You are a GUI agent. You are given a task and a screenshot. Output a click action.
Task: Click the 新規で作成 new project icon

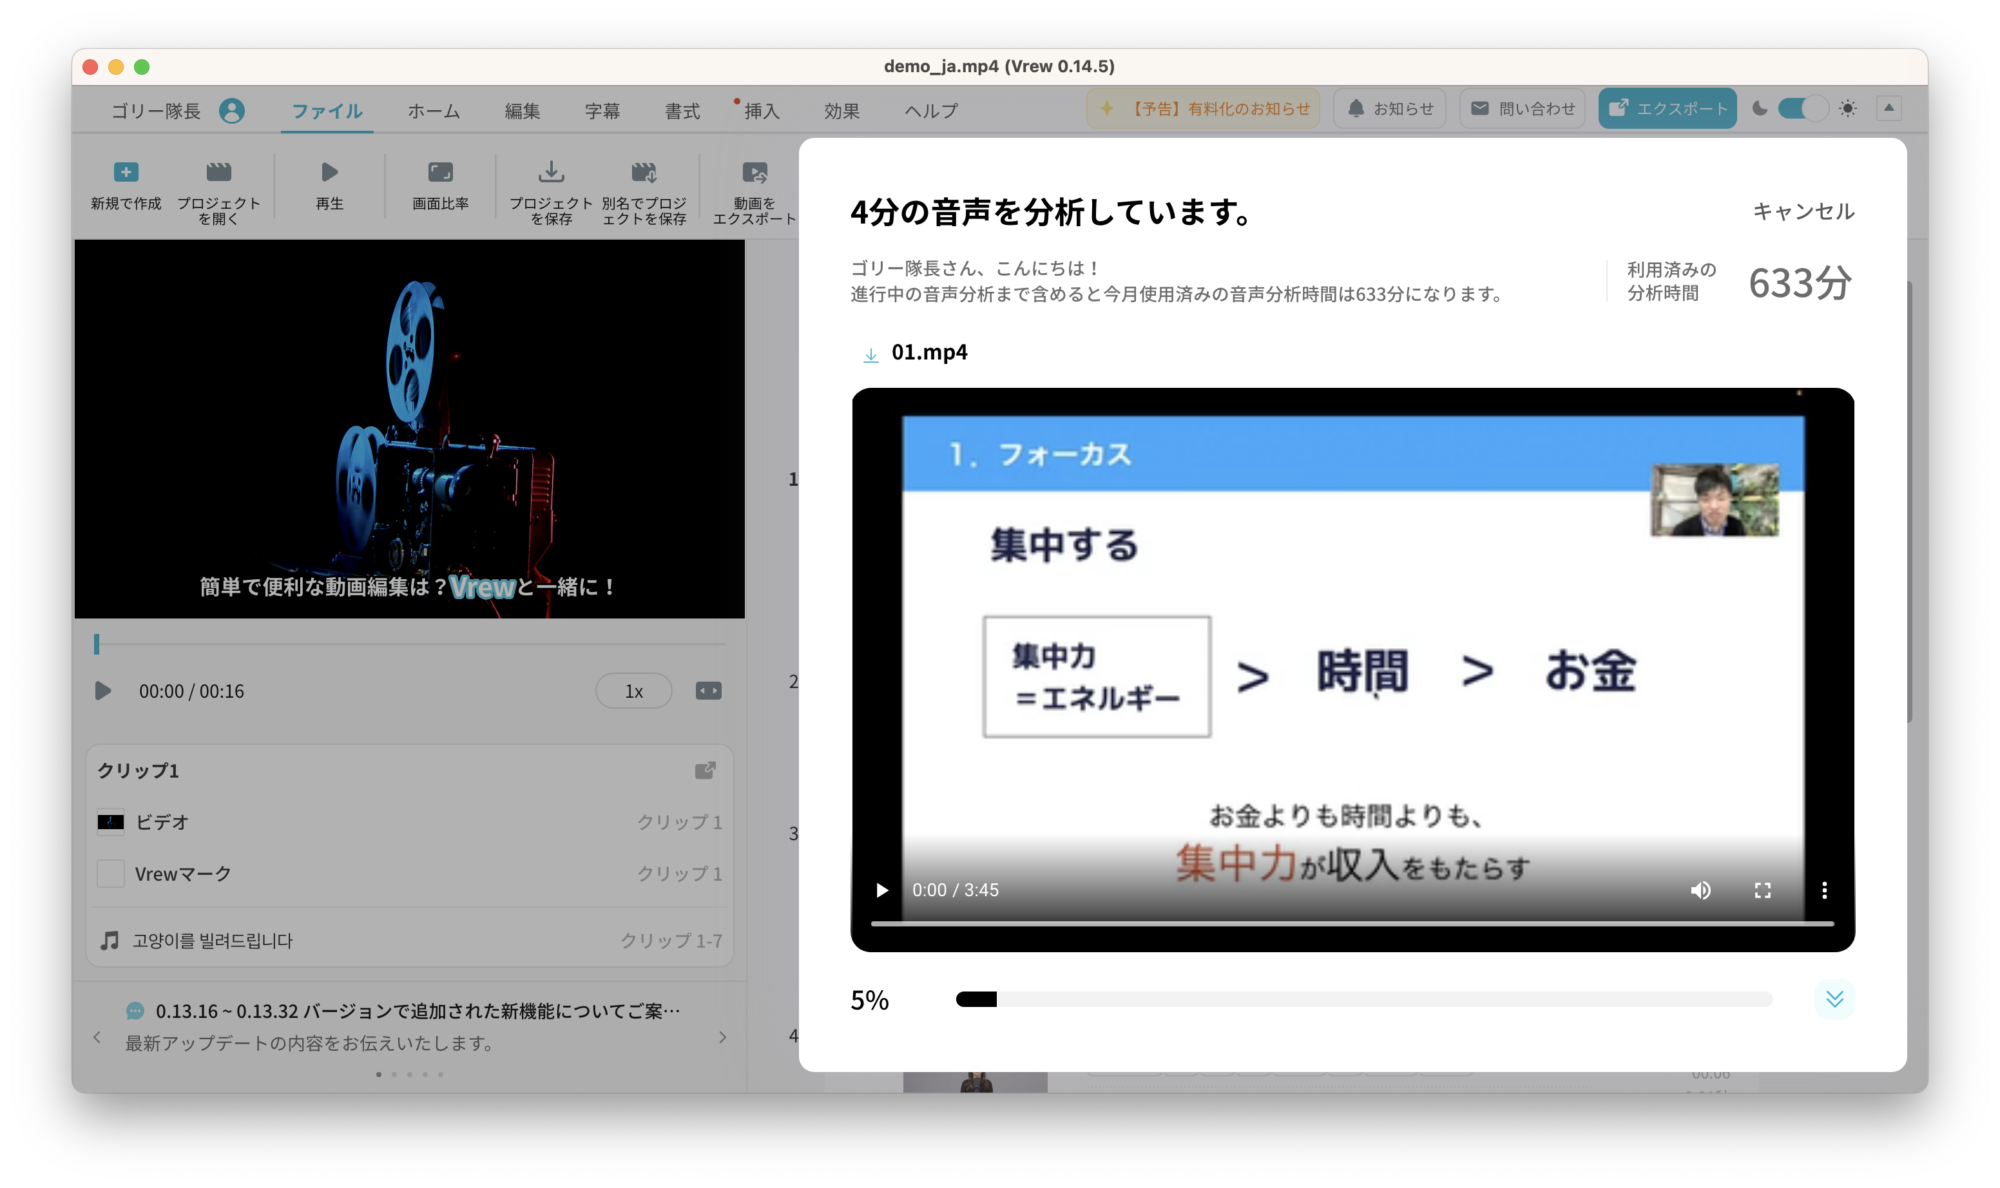126,172
